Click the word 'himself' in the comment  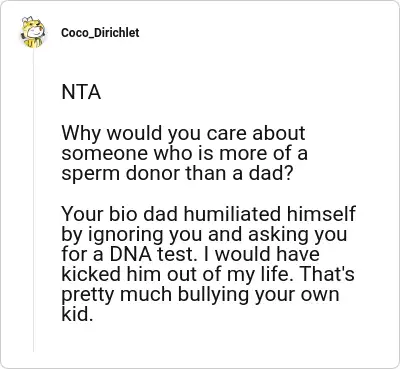point(321,214)
